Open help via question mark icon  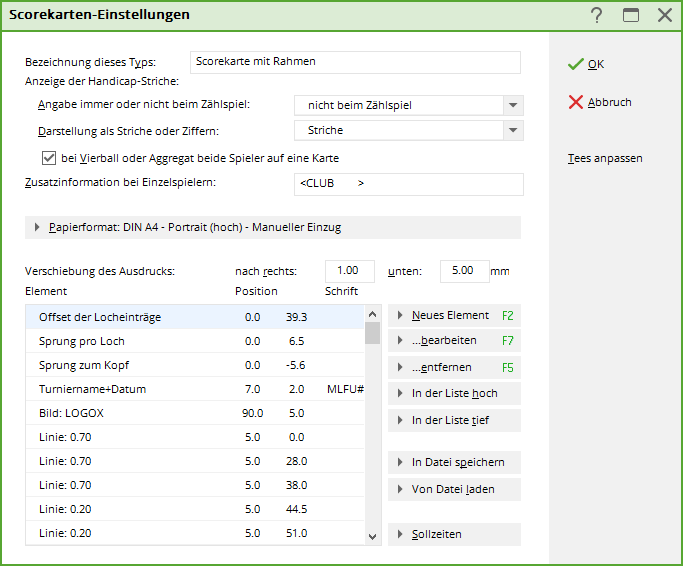(x=597, y=15)
